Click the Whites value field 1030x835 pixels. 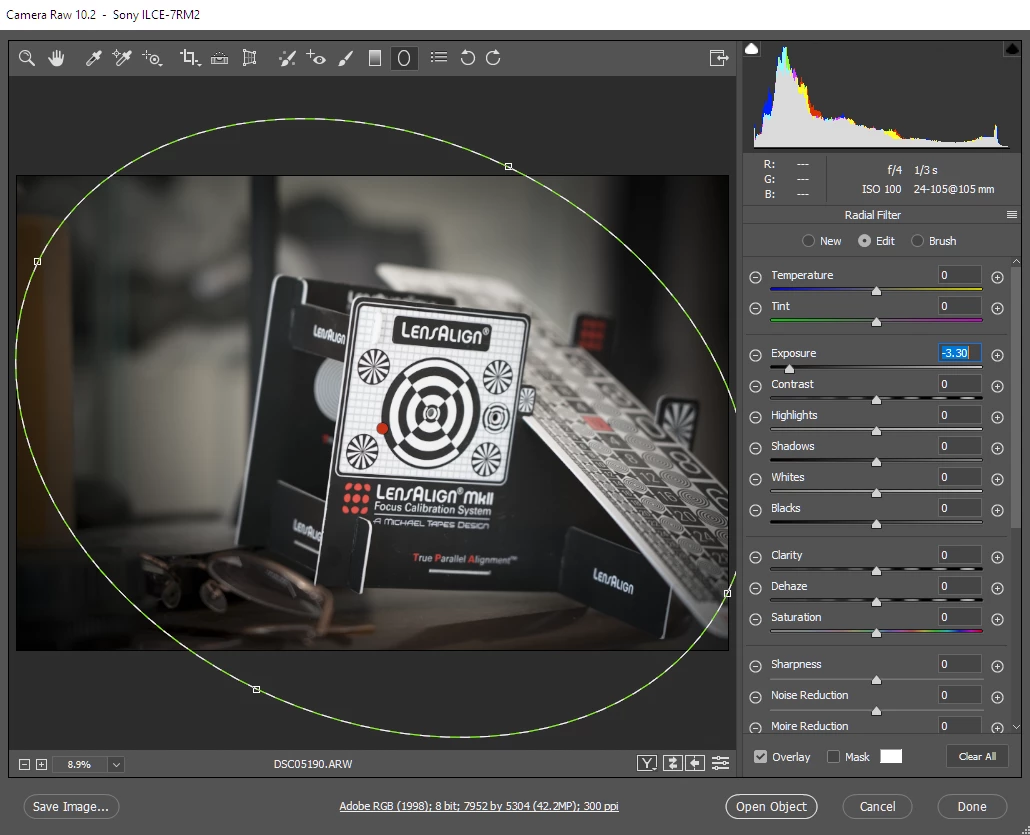pyautogui.click(x=960, y=477)
